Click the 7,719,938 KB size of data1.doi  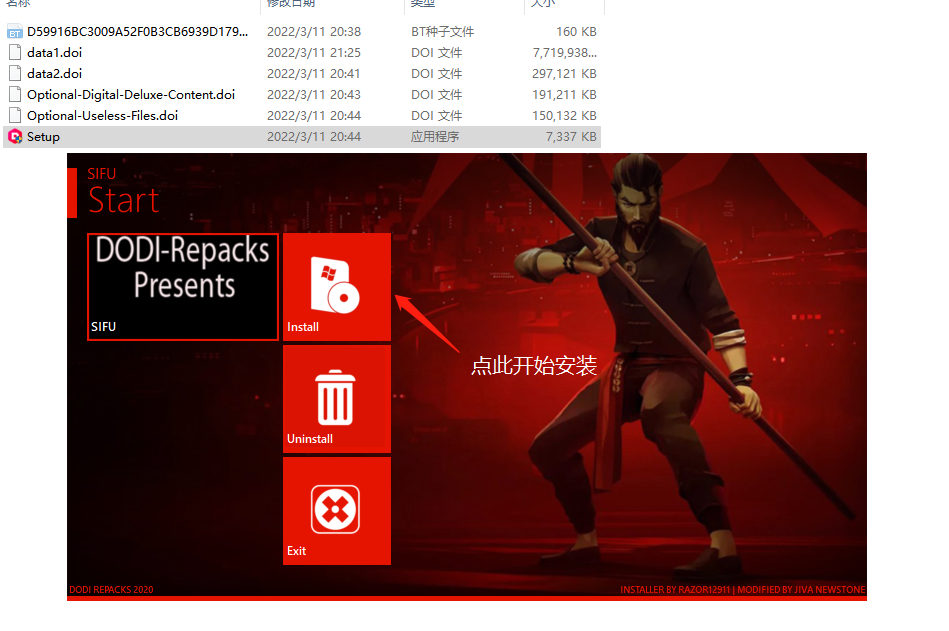point(565,52)
